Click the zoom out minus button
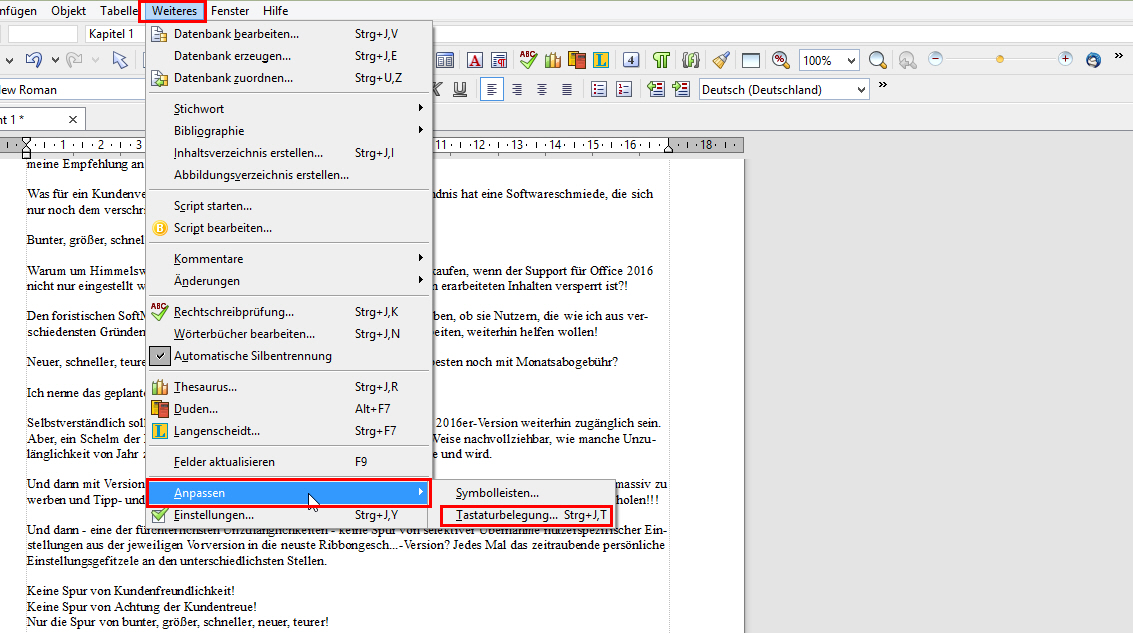This screenshot has height=633, width=1133. tap(935, 59)
